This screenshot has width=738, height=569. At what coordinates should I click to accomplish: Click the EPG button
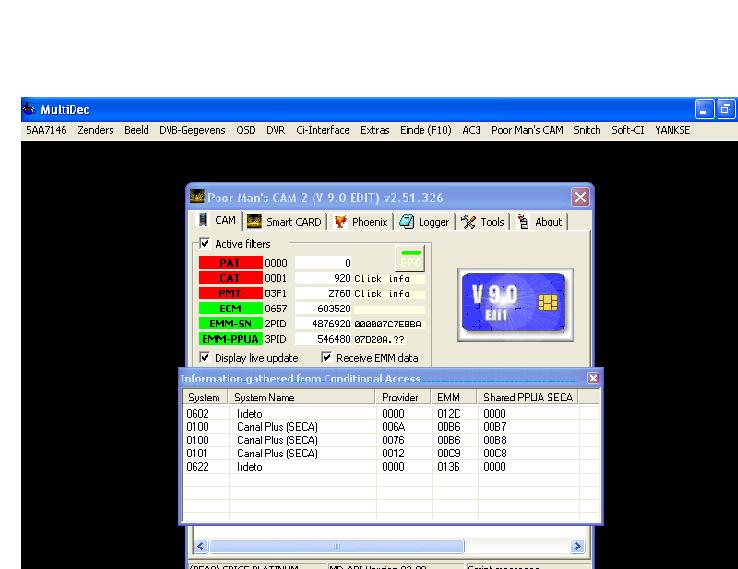[410, 259]
